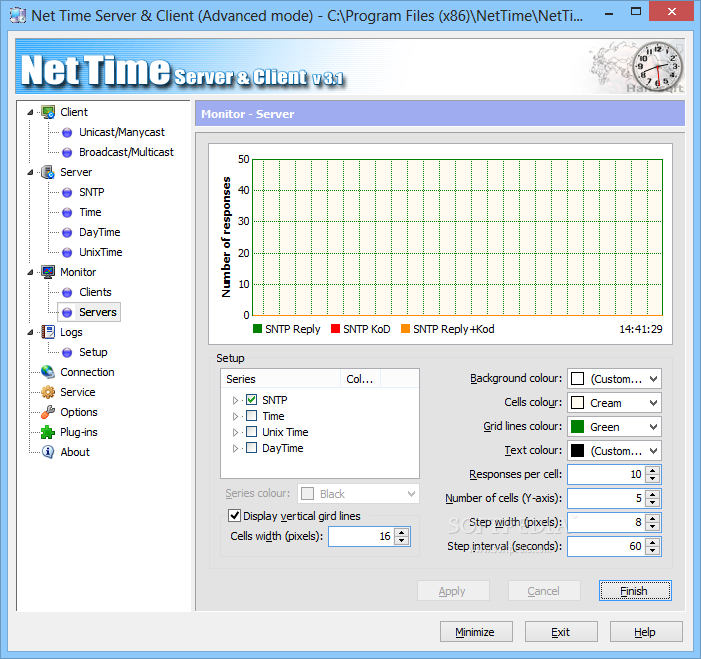Expand the SNTP series row

pos(235,400)
